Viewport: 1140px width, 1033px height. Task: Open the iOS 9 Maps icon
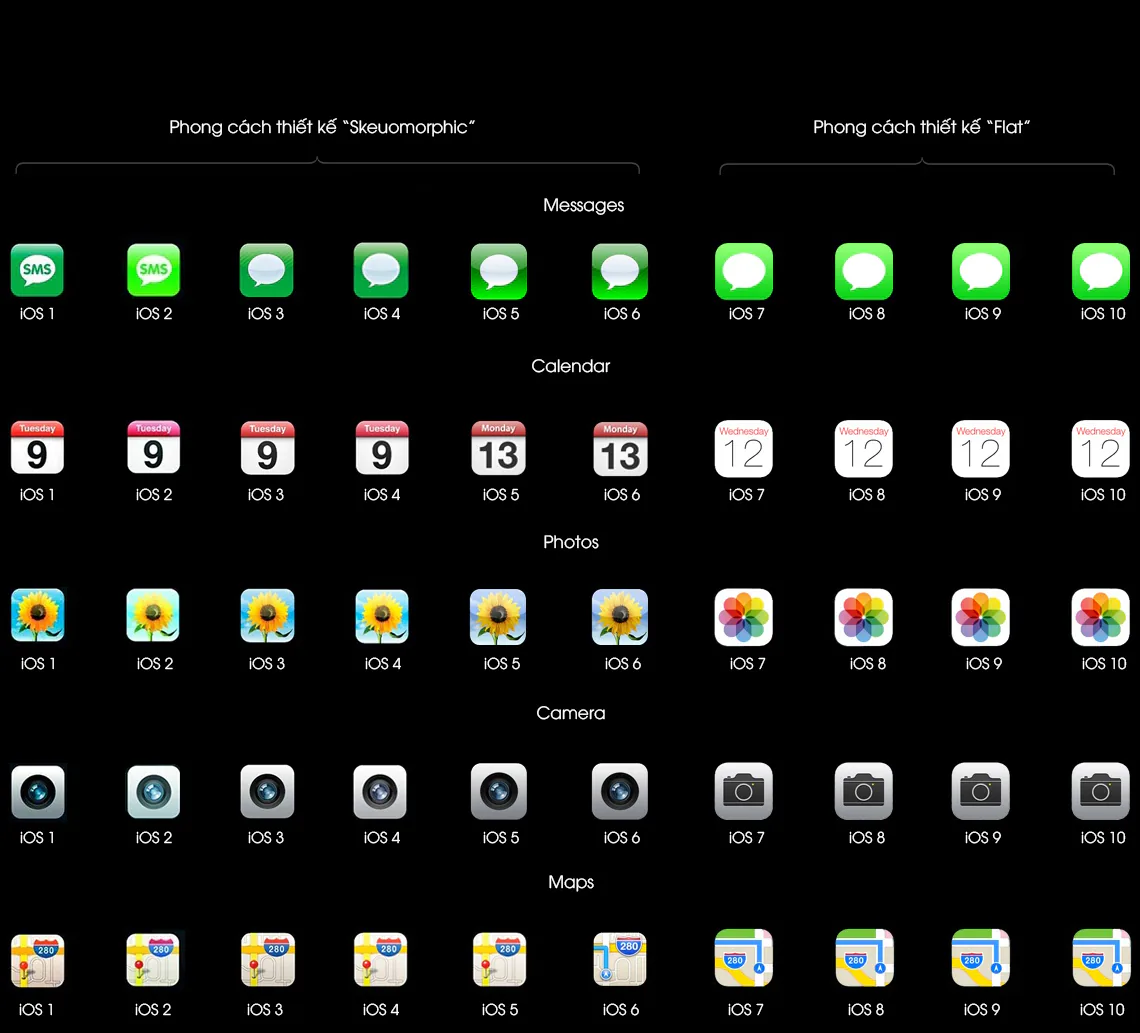coord(981,957)
